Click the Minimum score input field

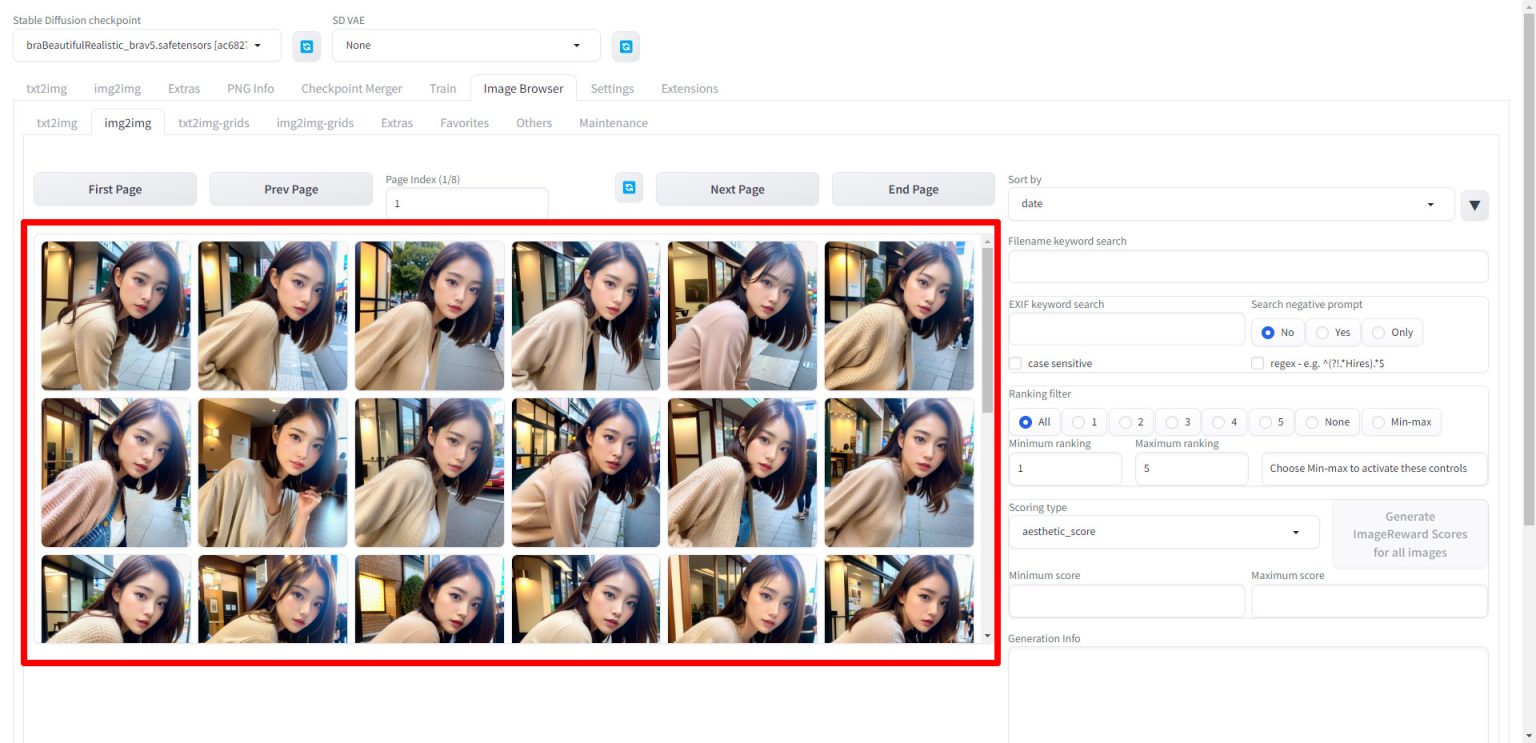[1126, 600]
